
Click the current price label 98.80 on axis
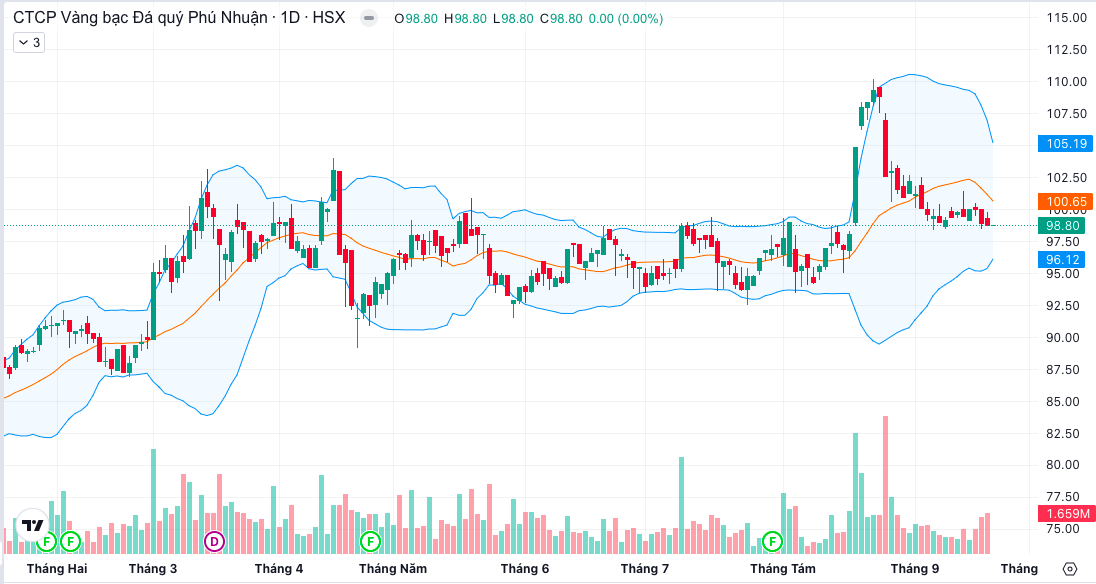[1061, 226]
